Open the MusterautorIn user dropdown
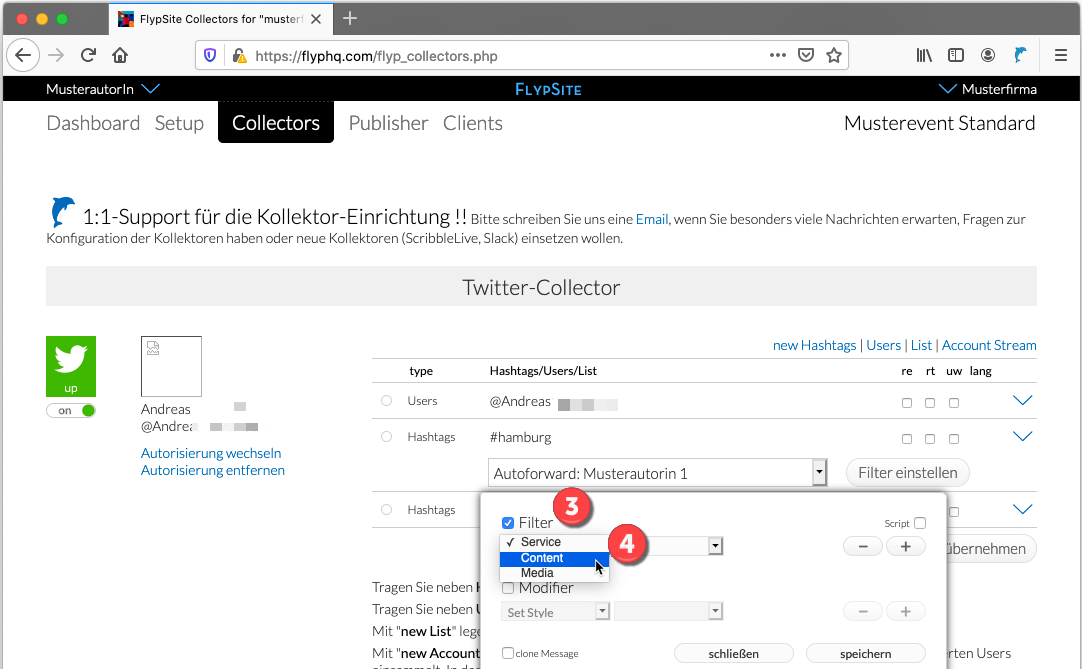Viewport: 1082px width, 669px height. click(103, 88)
